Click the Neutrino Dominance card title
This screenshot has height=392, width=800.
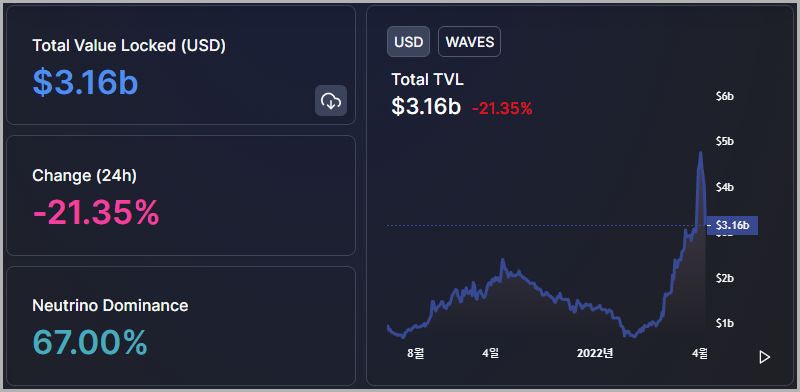click(x=110, y=305)
